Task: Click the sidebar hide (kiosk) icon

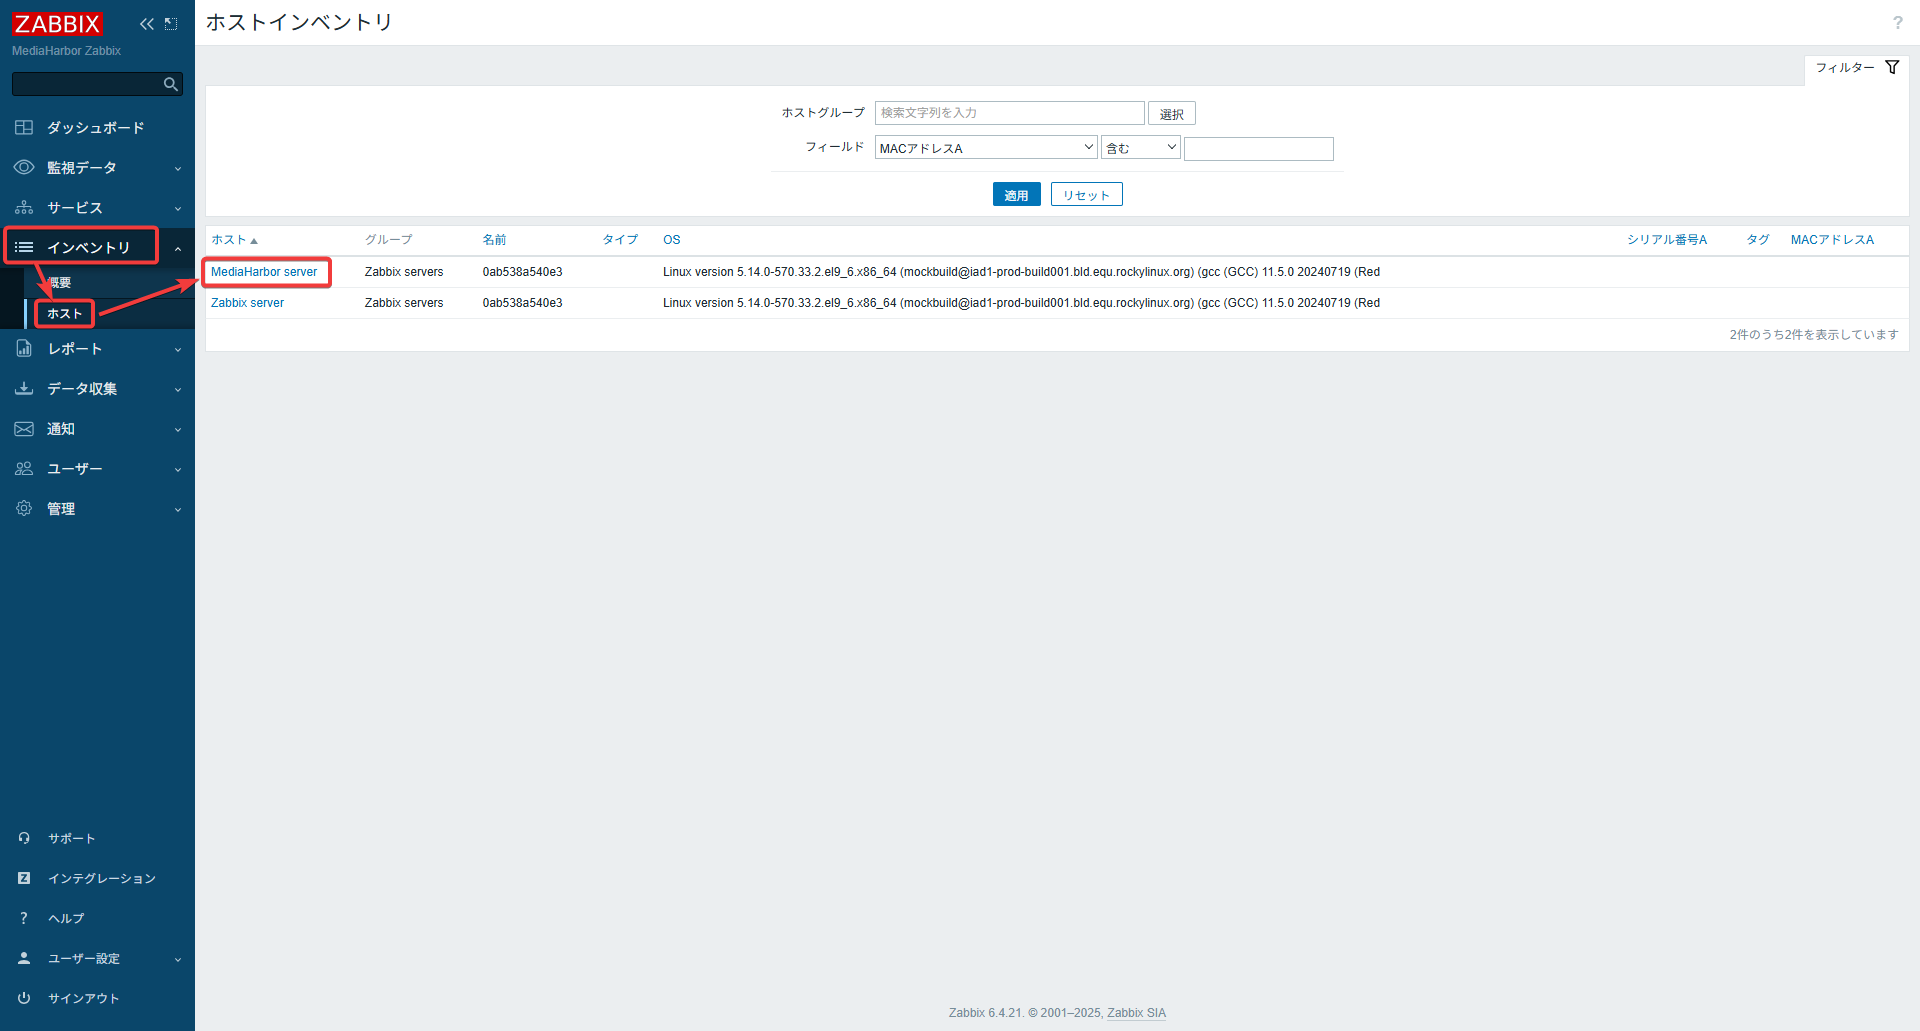Action: [x=171, y=24]
